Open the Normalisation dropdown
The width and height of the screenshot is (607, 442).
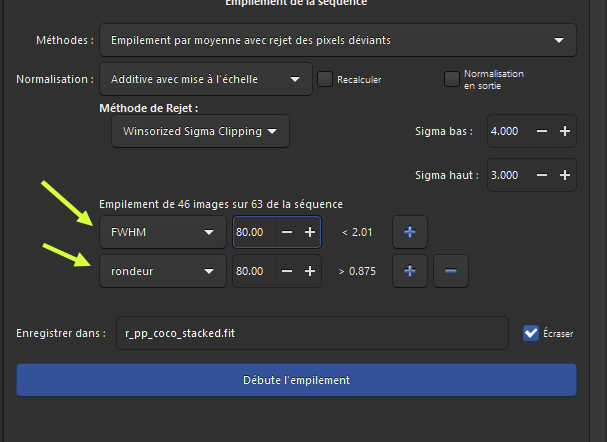206,79
